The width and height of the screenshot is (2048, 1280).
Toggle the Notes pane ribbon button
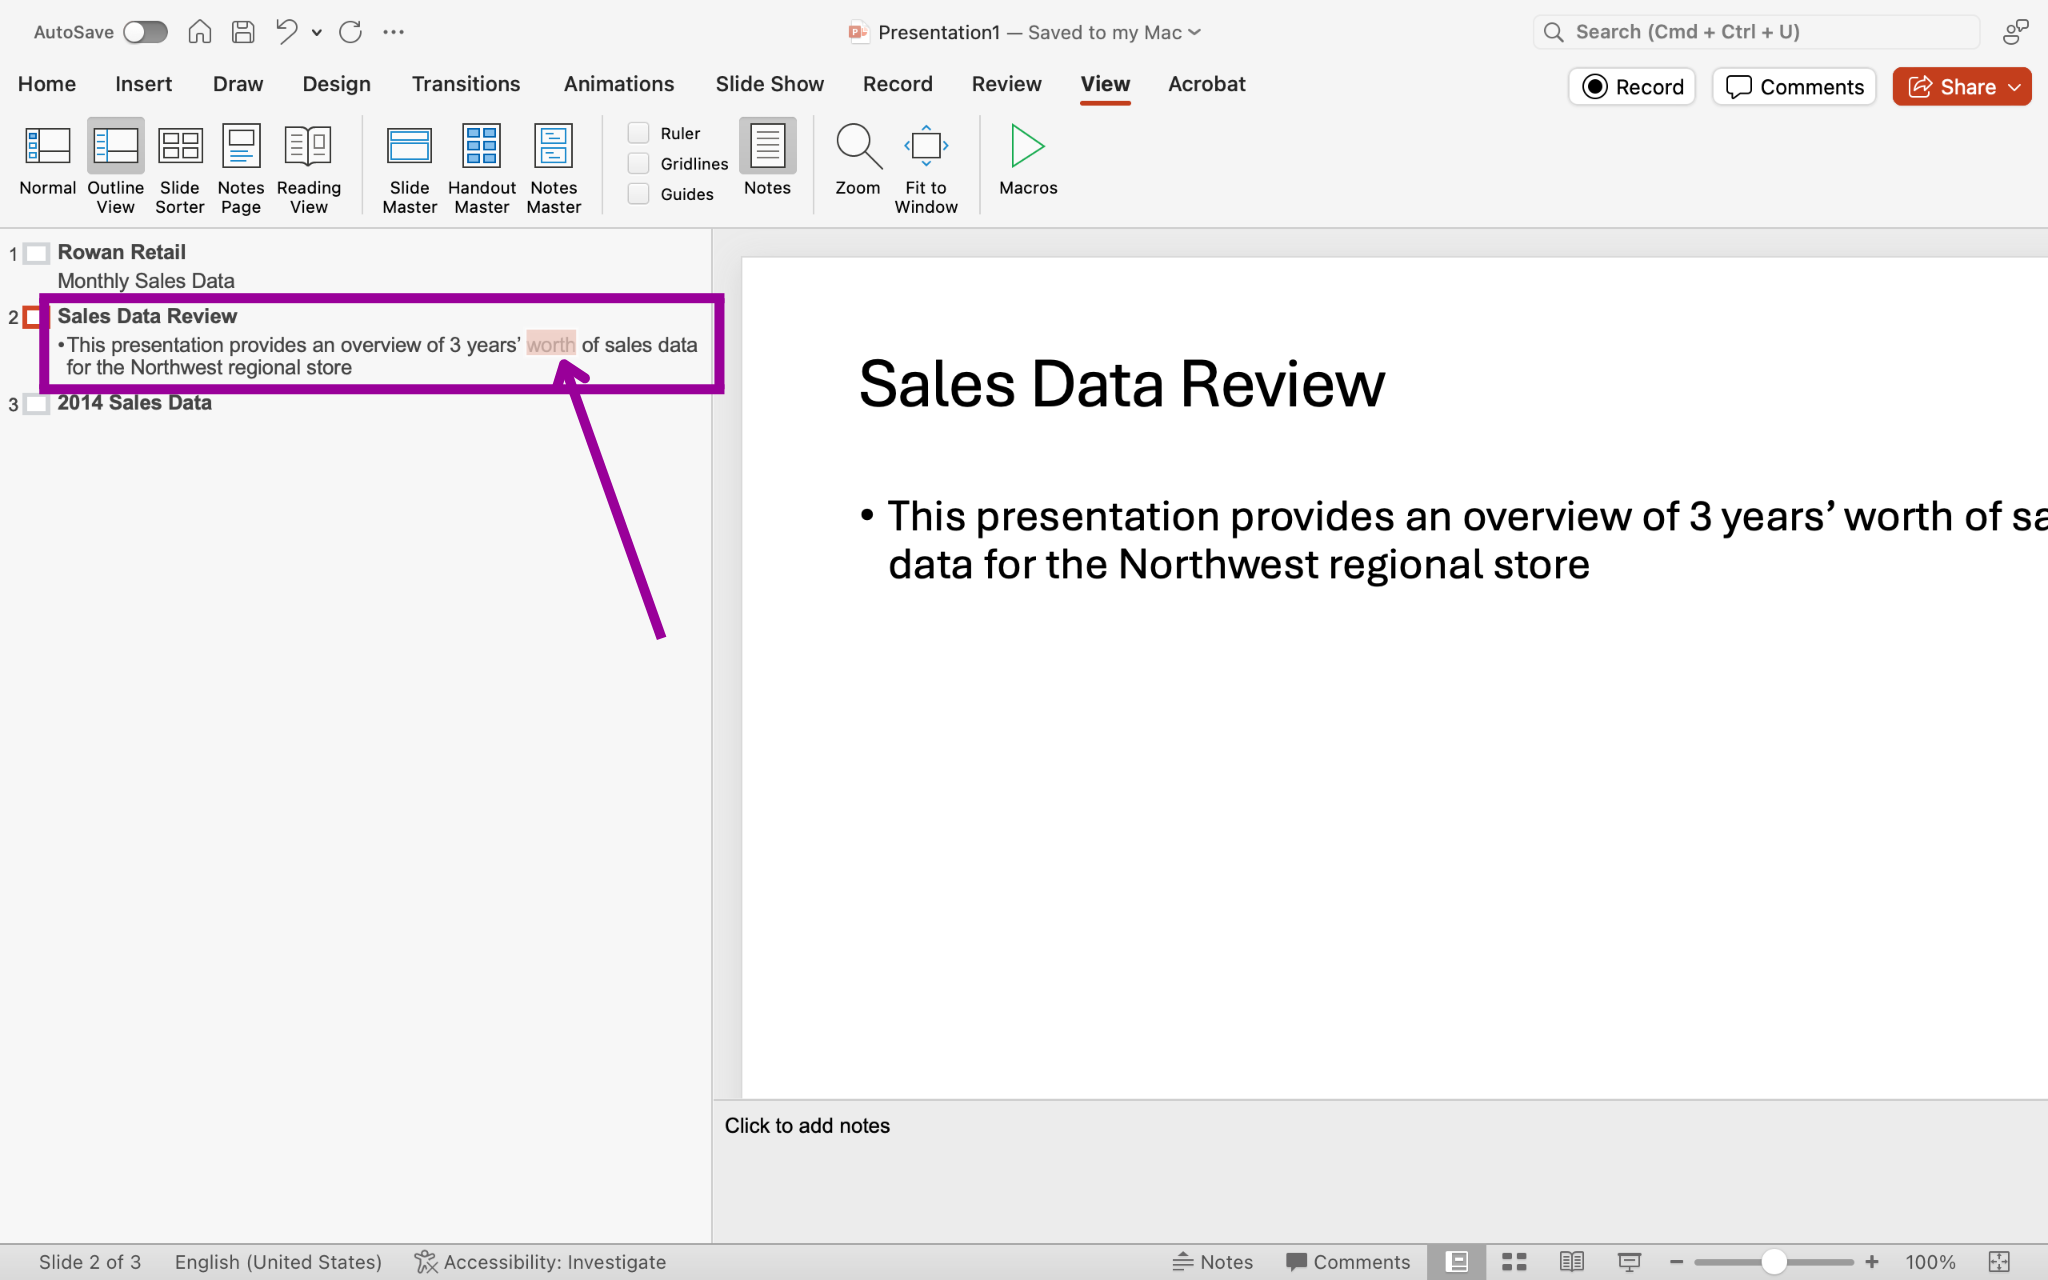tap(767, 157)
